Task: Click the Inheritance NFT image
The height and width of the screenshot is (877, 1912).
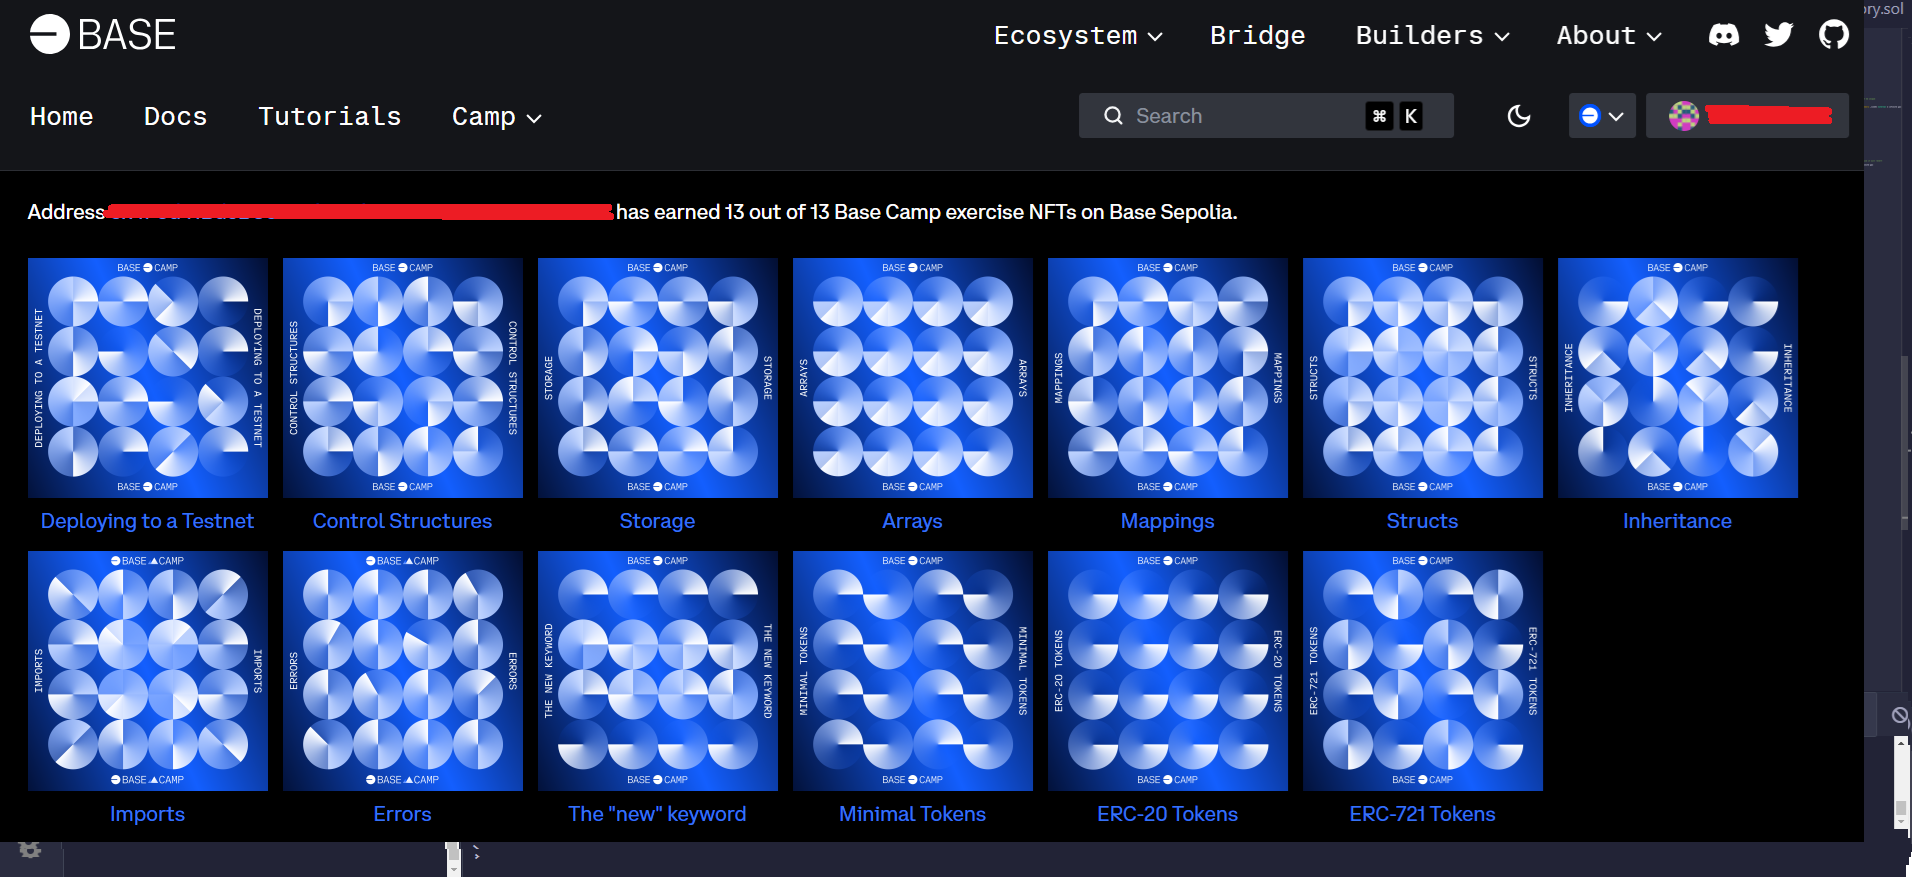Action: pyautogui.click(x=1678, y=378)
